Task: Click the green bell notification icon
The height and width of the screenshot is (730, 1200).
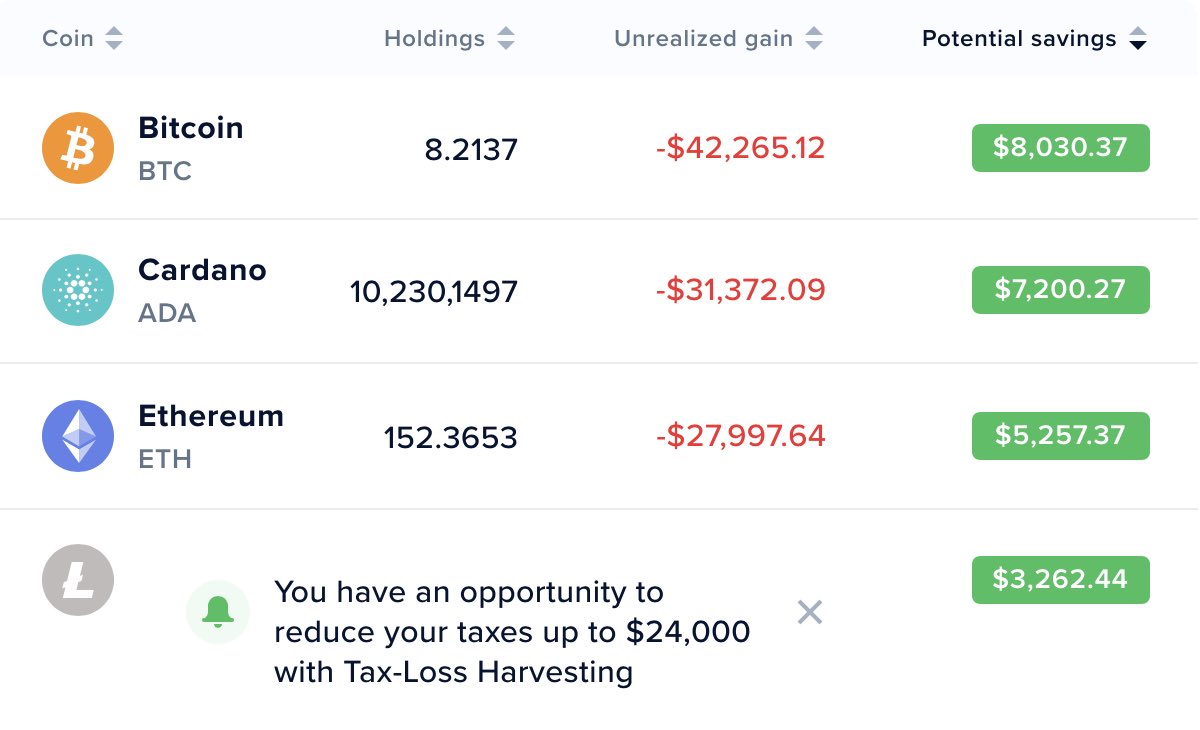Action: tap(218, 611)
